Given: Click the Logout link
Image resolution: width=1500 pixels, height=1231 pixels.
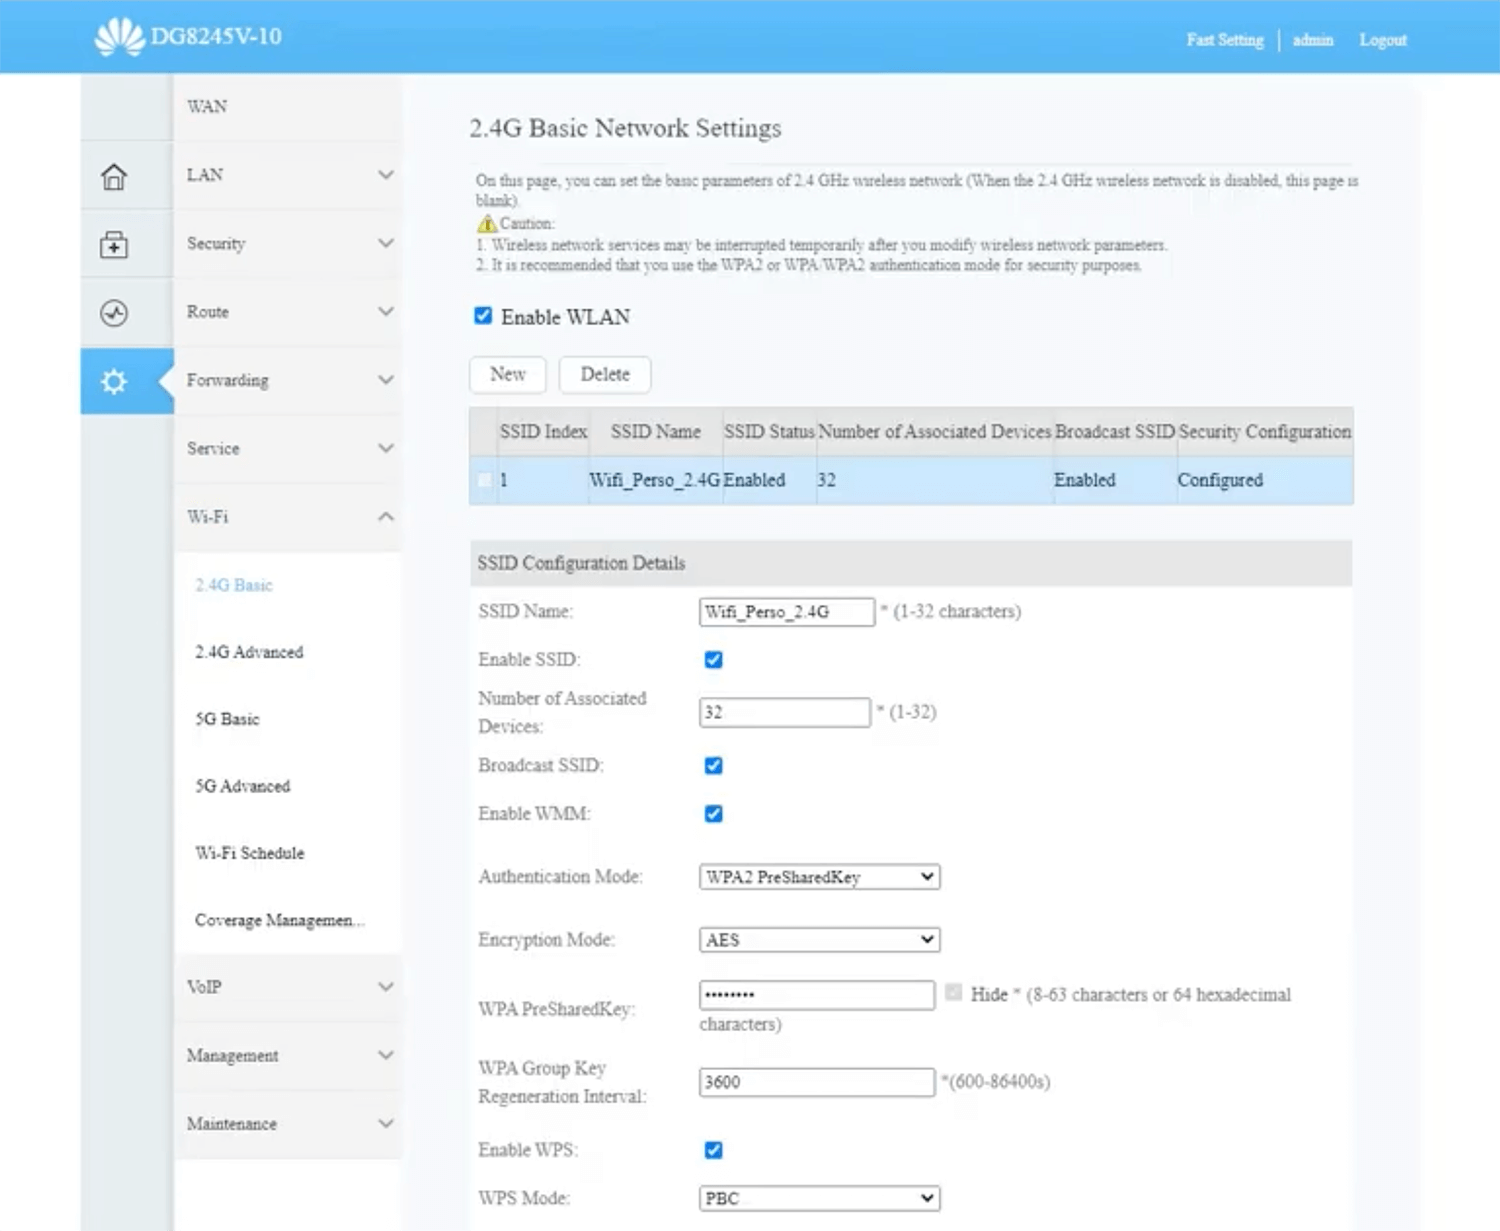Looking at the screenshot, I should coord(1382,40).
